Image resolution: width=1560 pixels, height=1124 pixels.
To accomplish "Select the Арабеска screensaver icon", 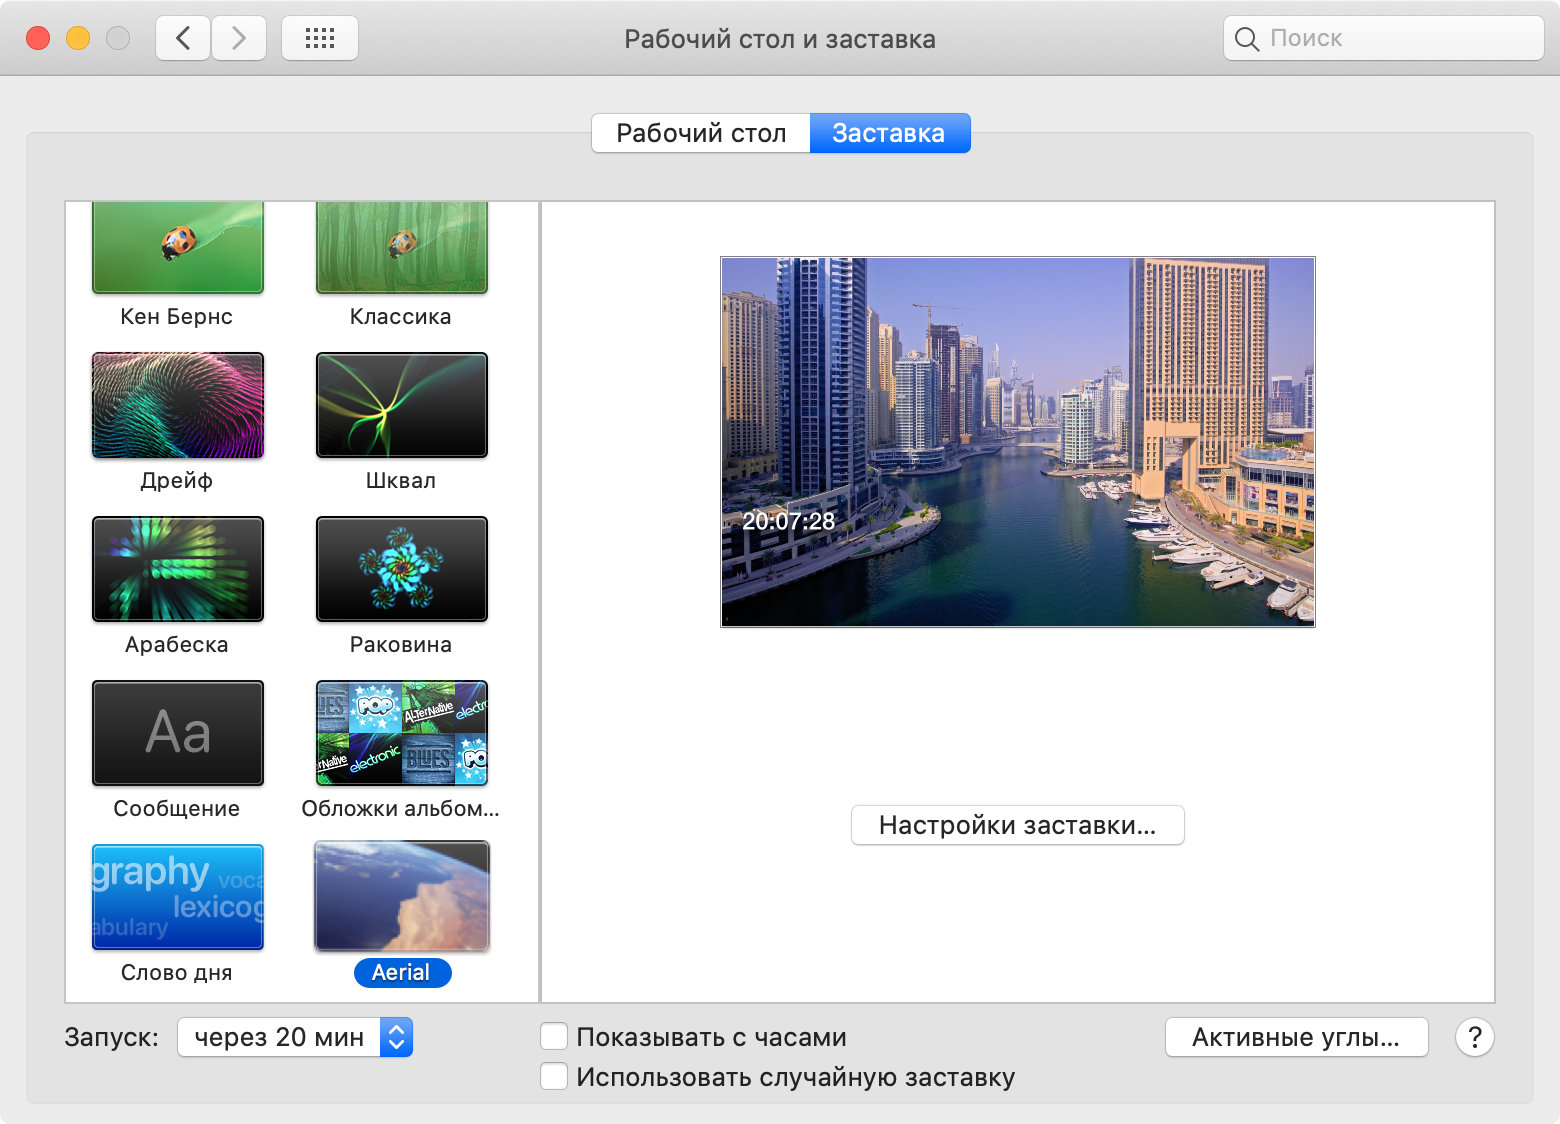I will click(x=178, y=569).
